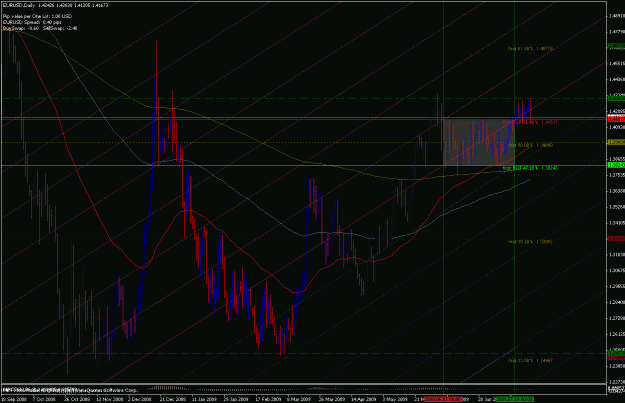Click the yellow 50.0% Fibonacci level label
The image size is (625, 403).
(531, 145)
